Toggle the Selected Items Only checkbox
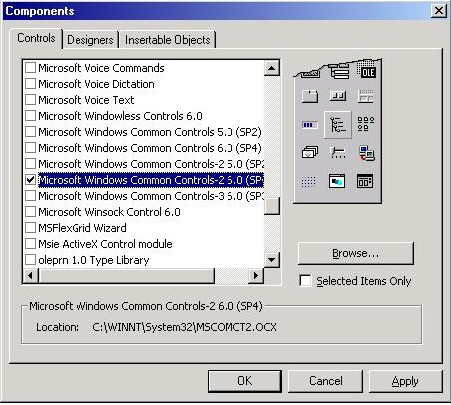The image size is (451, 405). tap(305, 280)
